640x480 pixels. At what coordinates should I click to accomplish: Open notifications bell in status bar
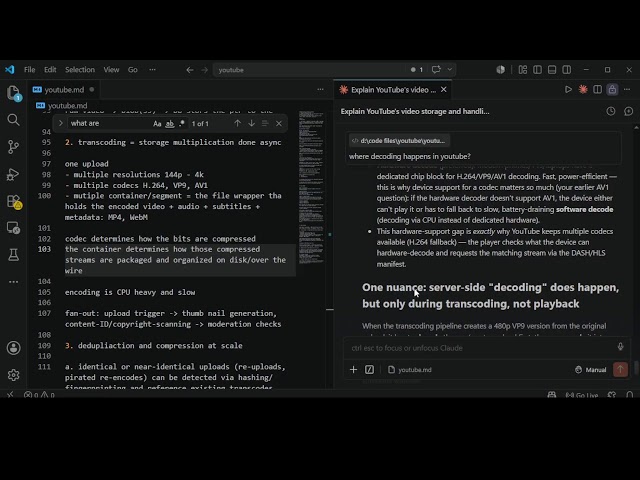(x=630, y=395)
